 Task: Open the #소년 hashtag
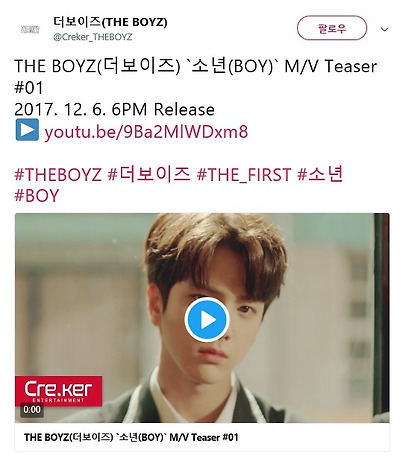320,174
